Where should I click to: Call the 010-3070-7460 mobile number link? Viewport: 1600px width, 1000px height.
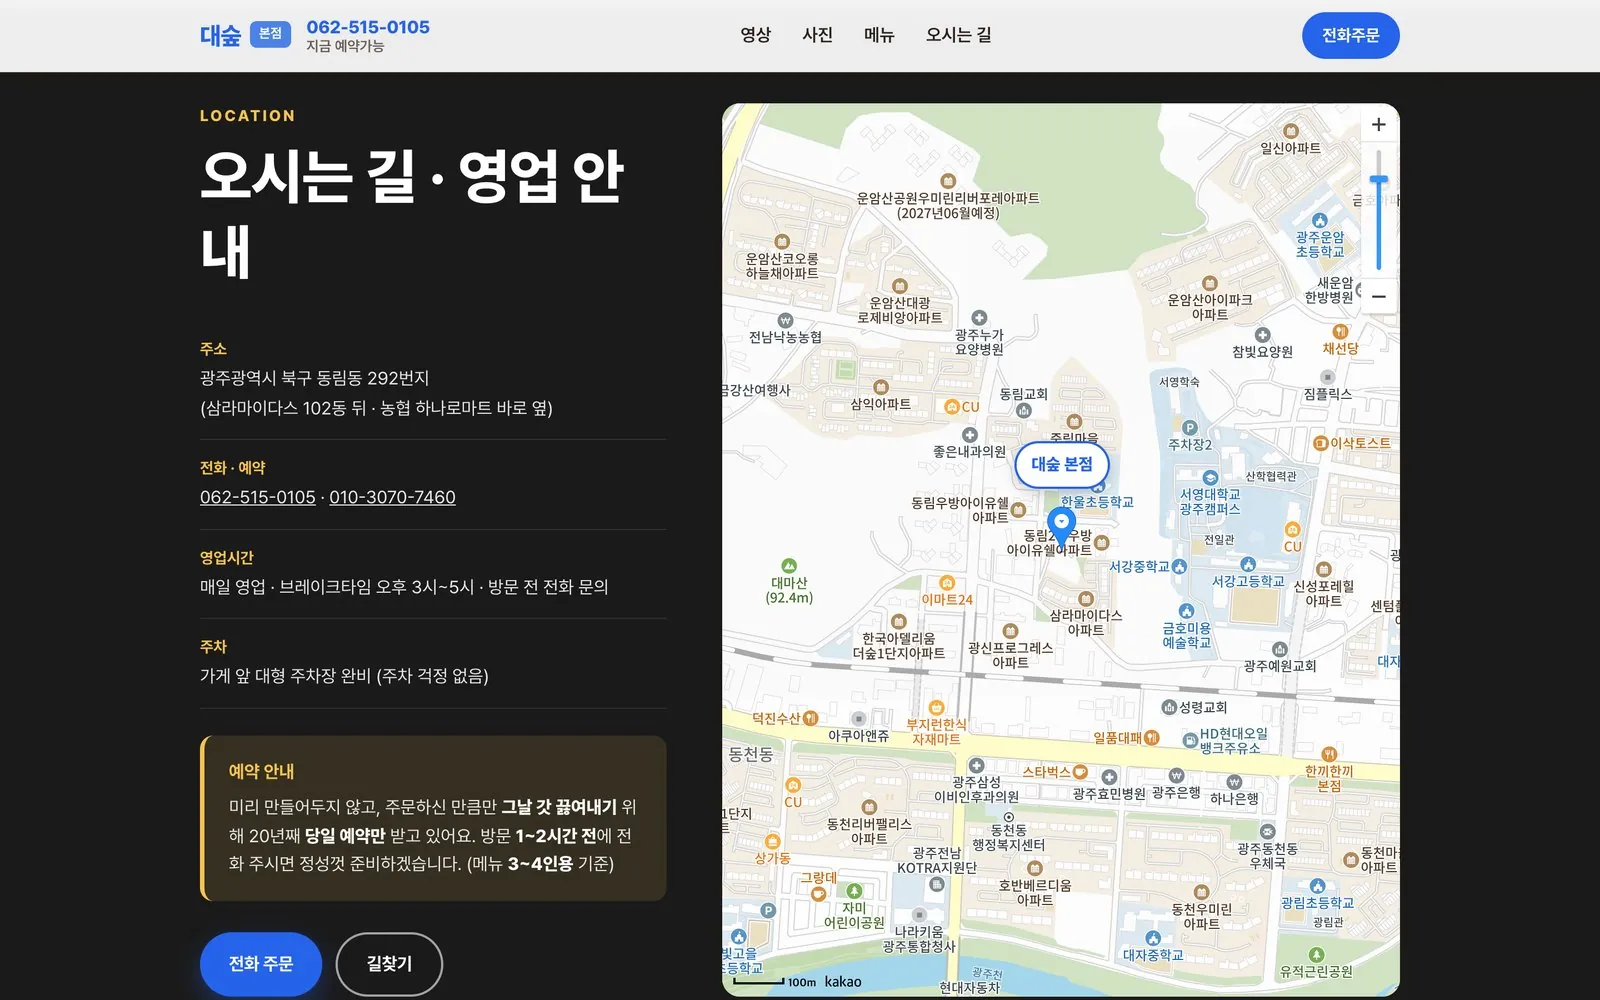pyautogui.click(x=392, y=497)
